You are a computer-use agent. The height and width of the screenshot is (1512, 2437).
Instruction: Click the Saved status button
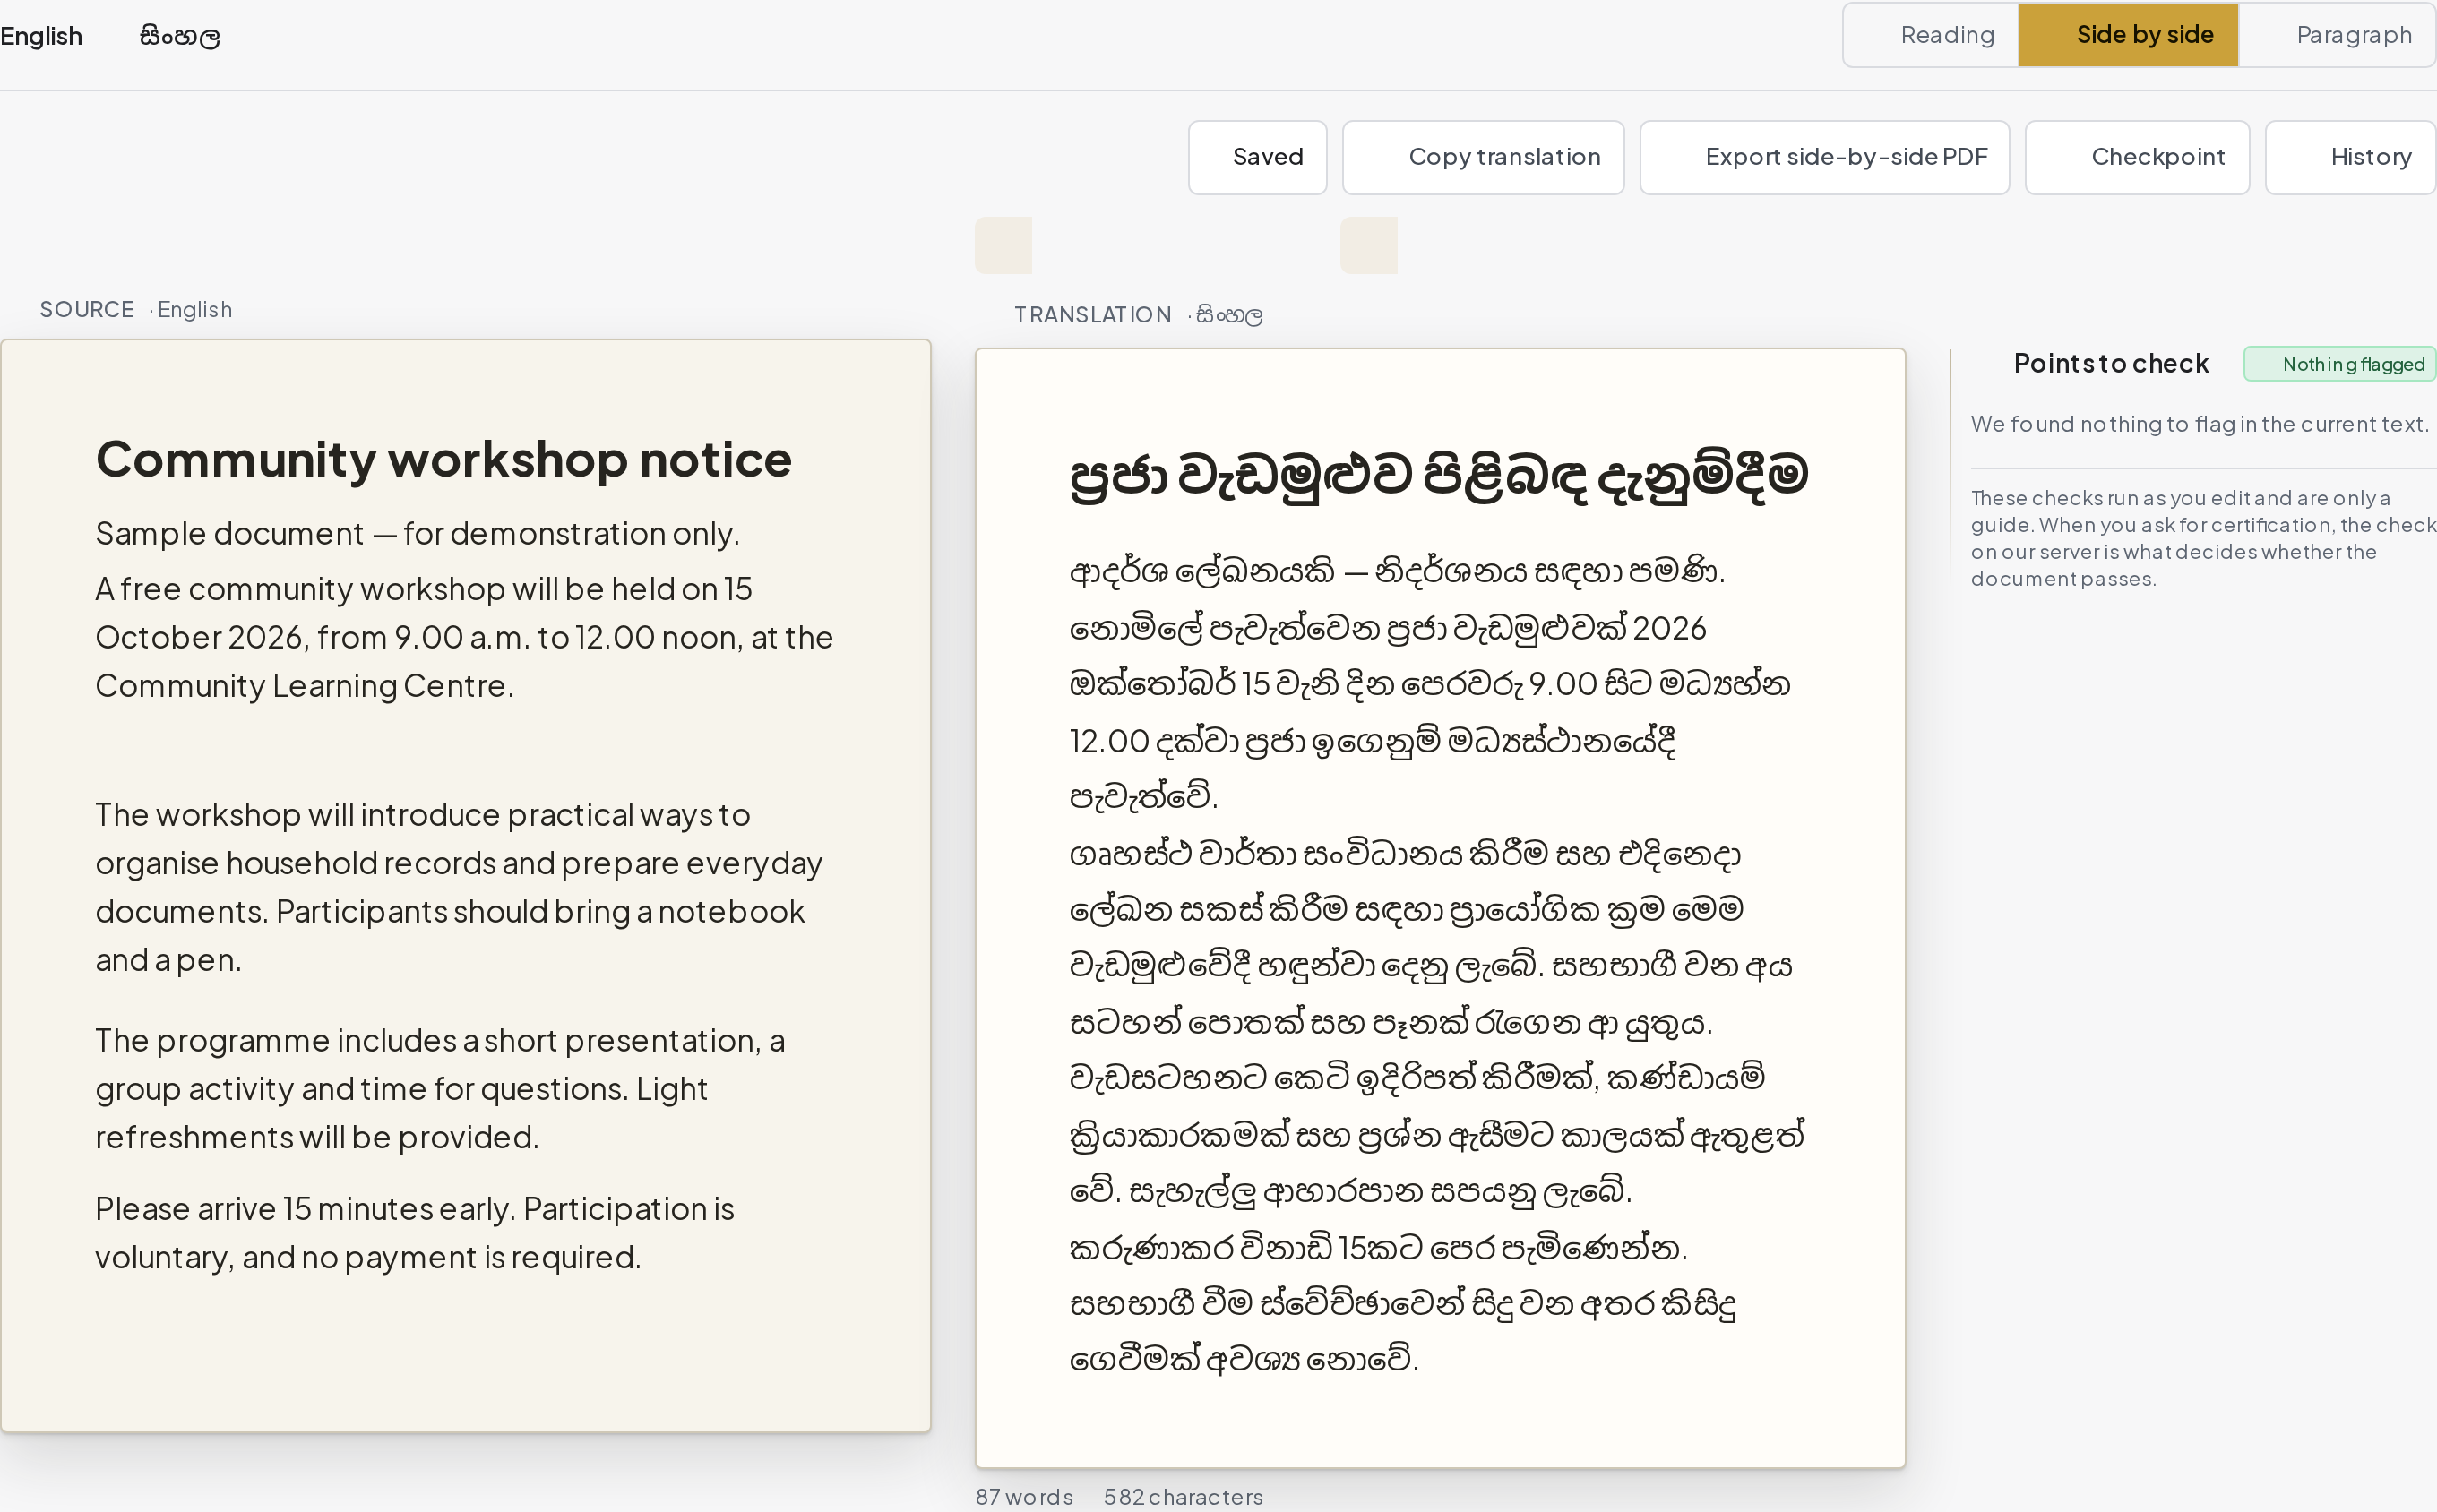coord(1257,157)
